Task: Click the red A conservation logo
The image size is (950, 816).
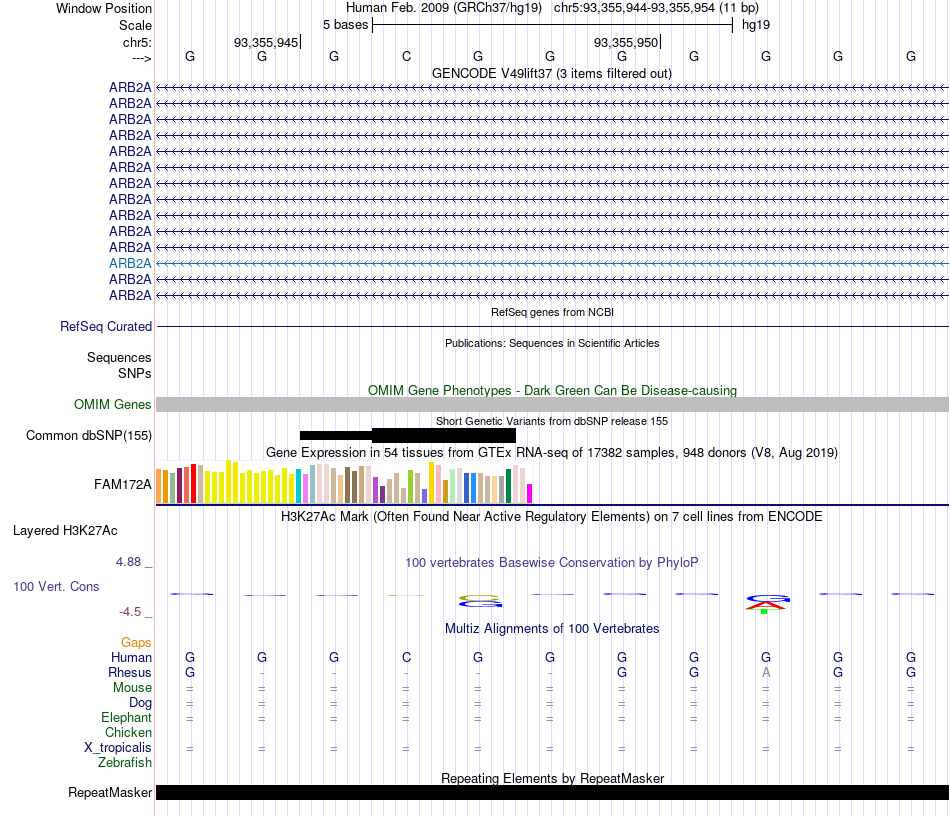Action: pyautogui.click(x=766, y=605)
